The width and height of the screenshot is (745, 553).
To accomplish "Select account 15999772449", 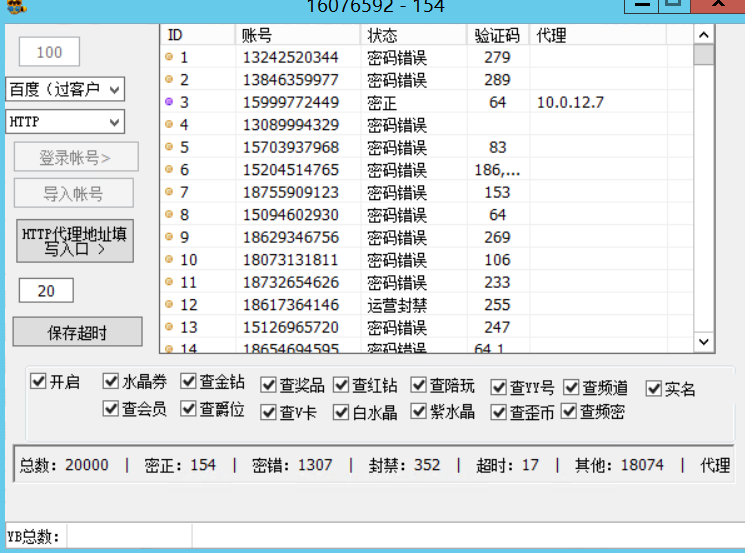I will (290, 102).
